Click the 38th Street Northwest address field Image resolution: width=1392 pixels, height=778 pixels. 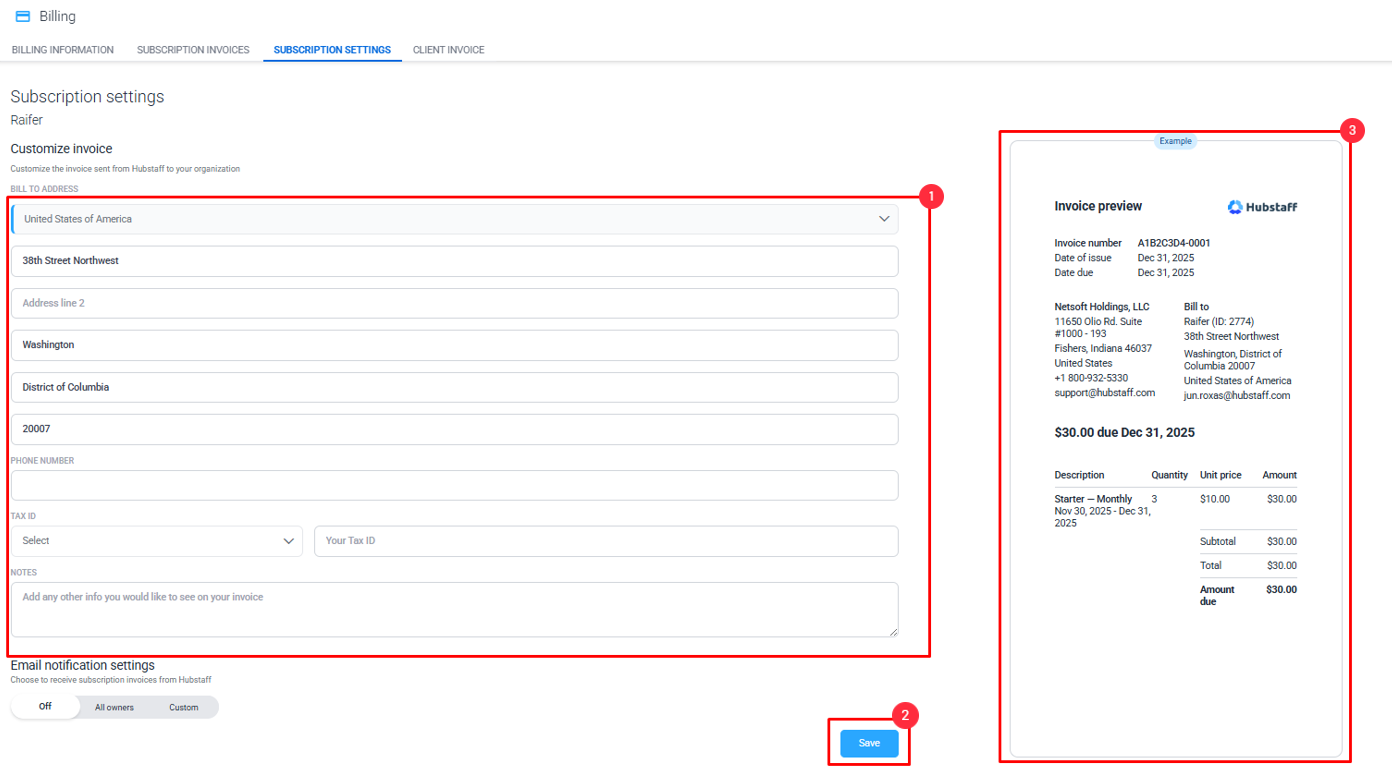455,261
